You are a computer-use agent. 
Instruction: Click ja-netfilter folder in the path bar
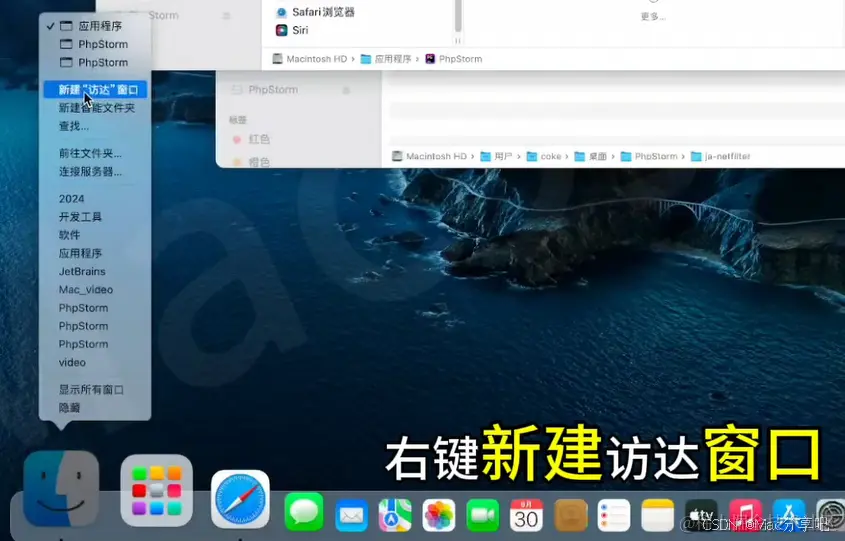721,156
